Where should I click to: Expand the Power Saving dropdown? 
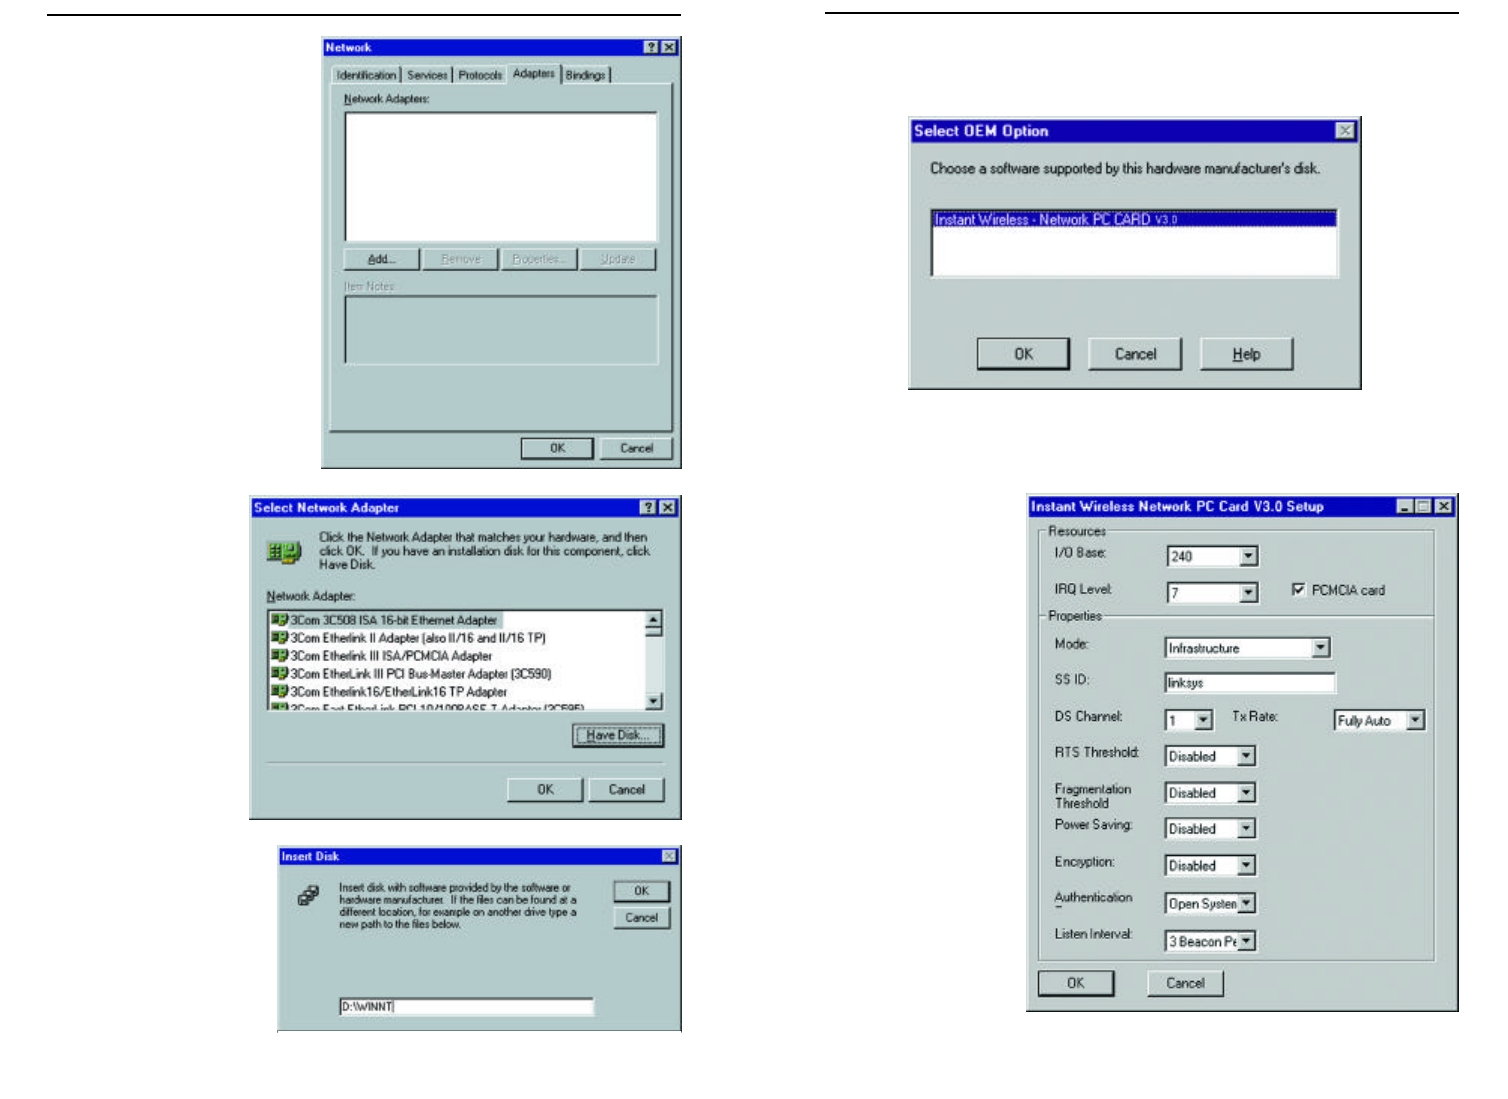click(x=1247, y=829)
